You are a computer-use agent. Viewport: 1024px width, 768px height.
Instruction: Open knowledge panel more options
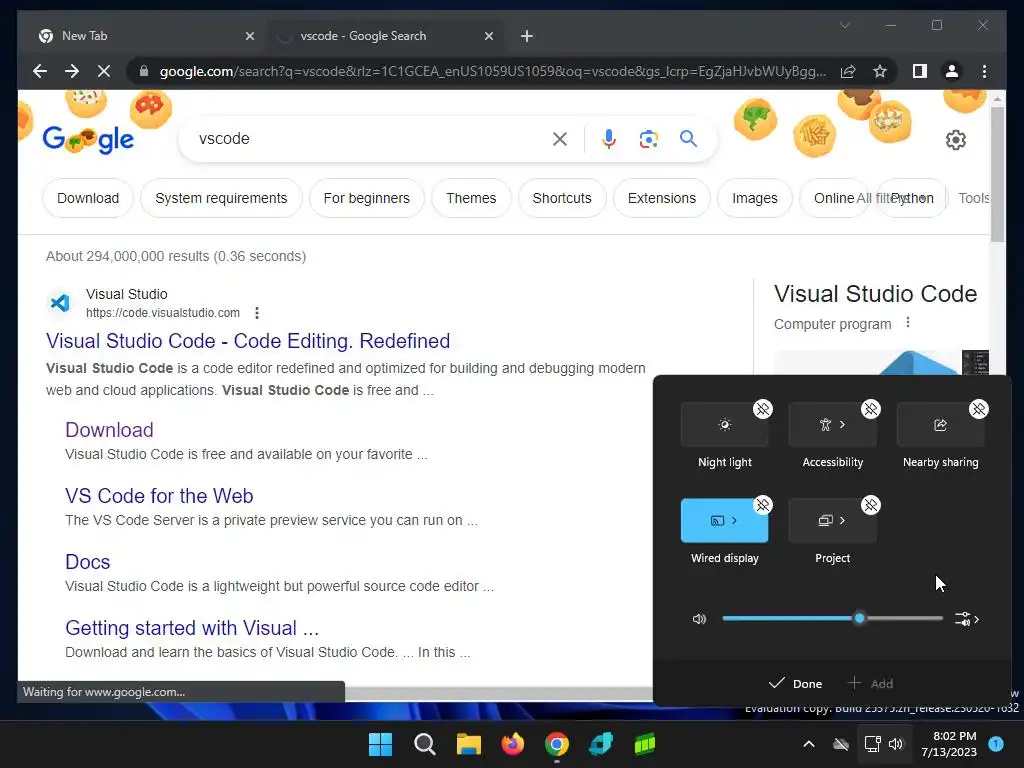click(x=908, y=323)
